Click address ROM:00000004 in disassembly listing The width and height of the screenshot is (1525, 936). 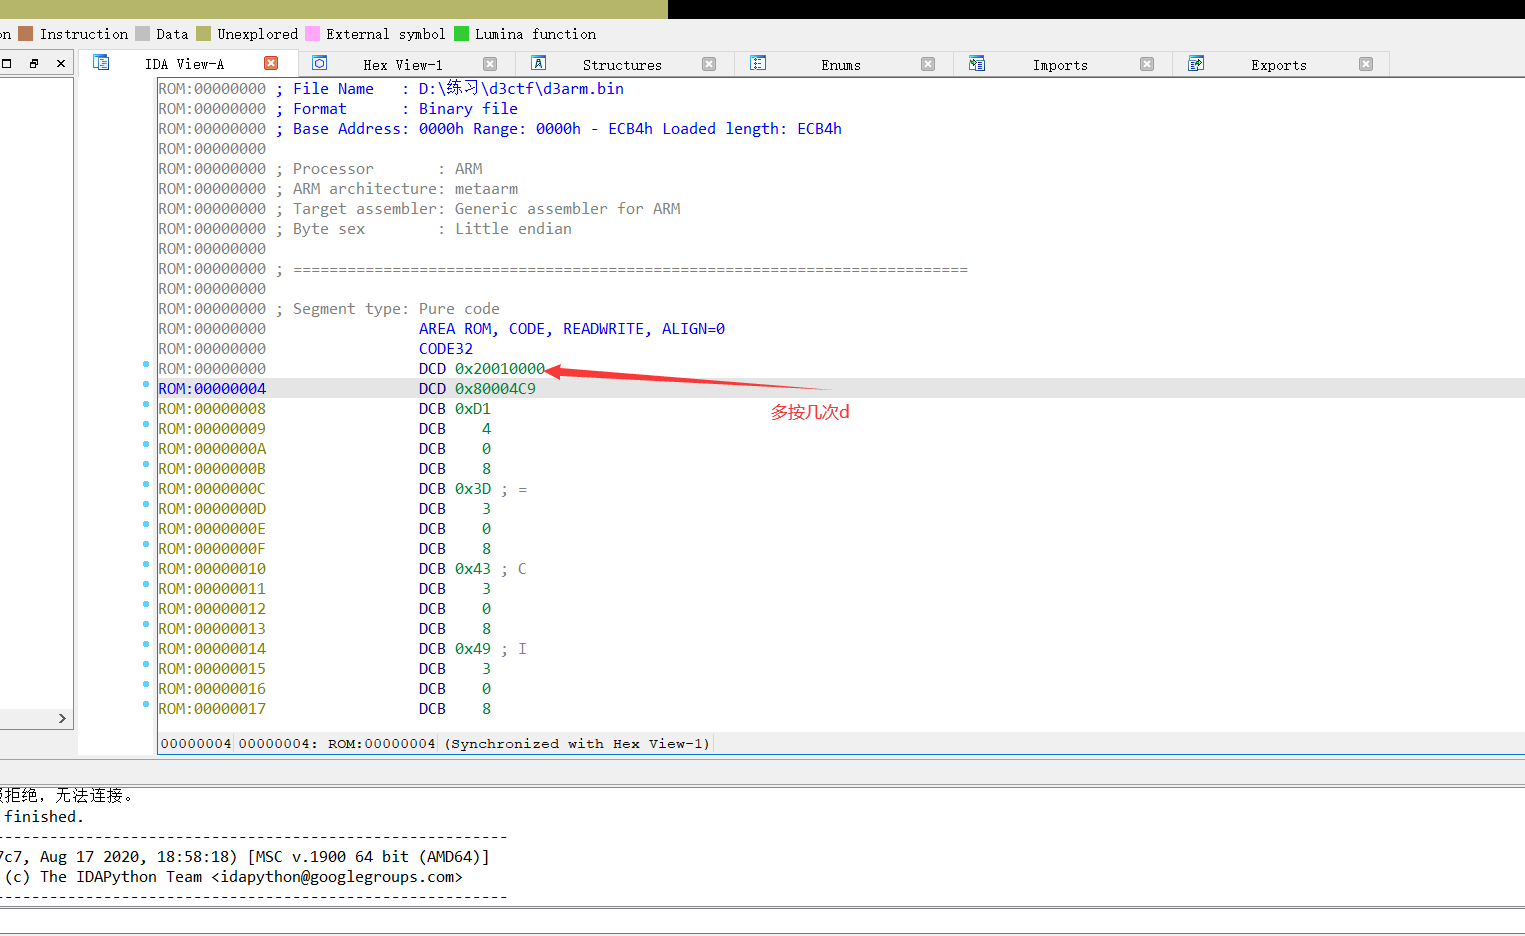coord(211,388)
